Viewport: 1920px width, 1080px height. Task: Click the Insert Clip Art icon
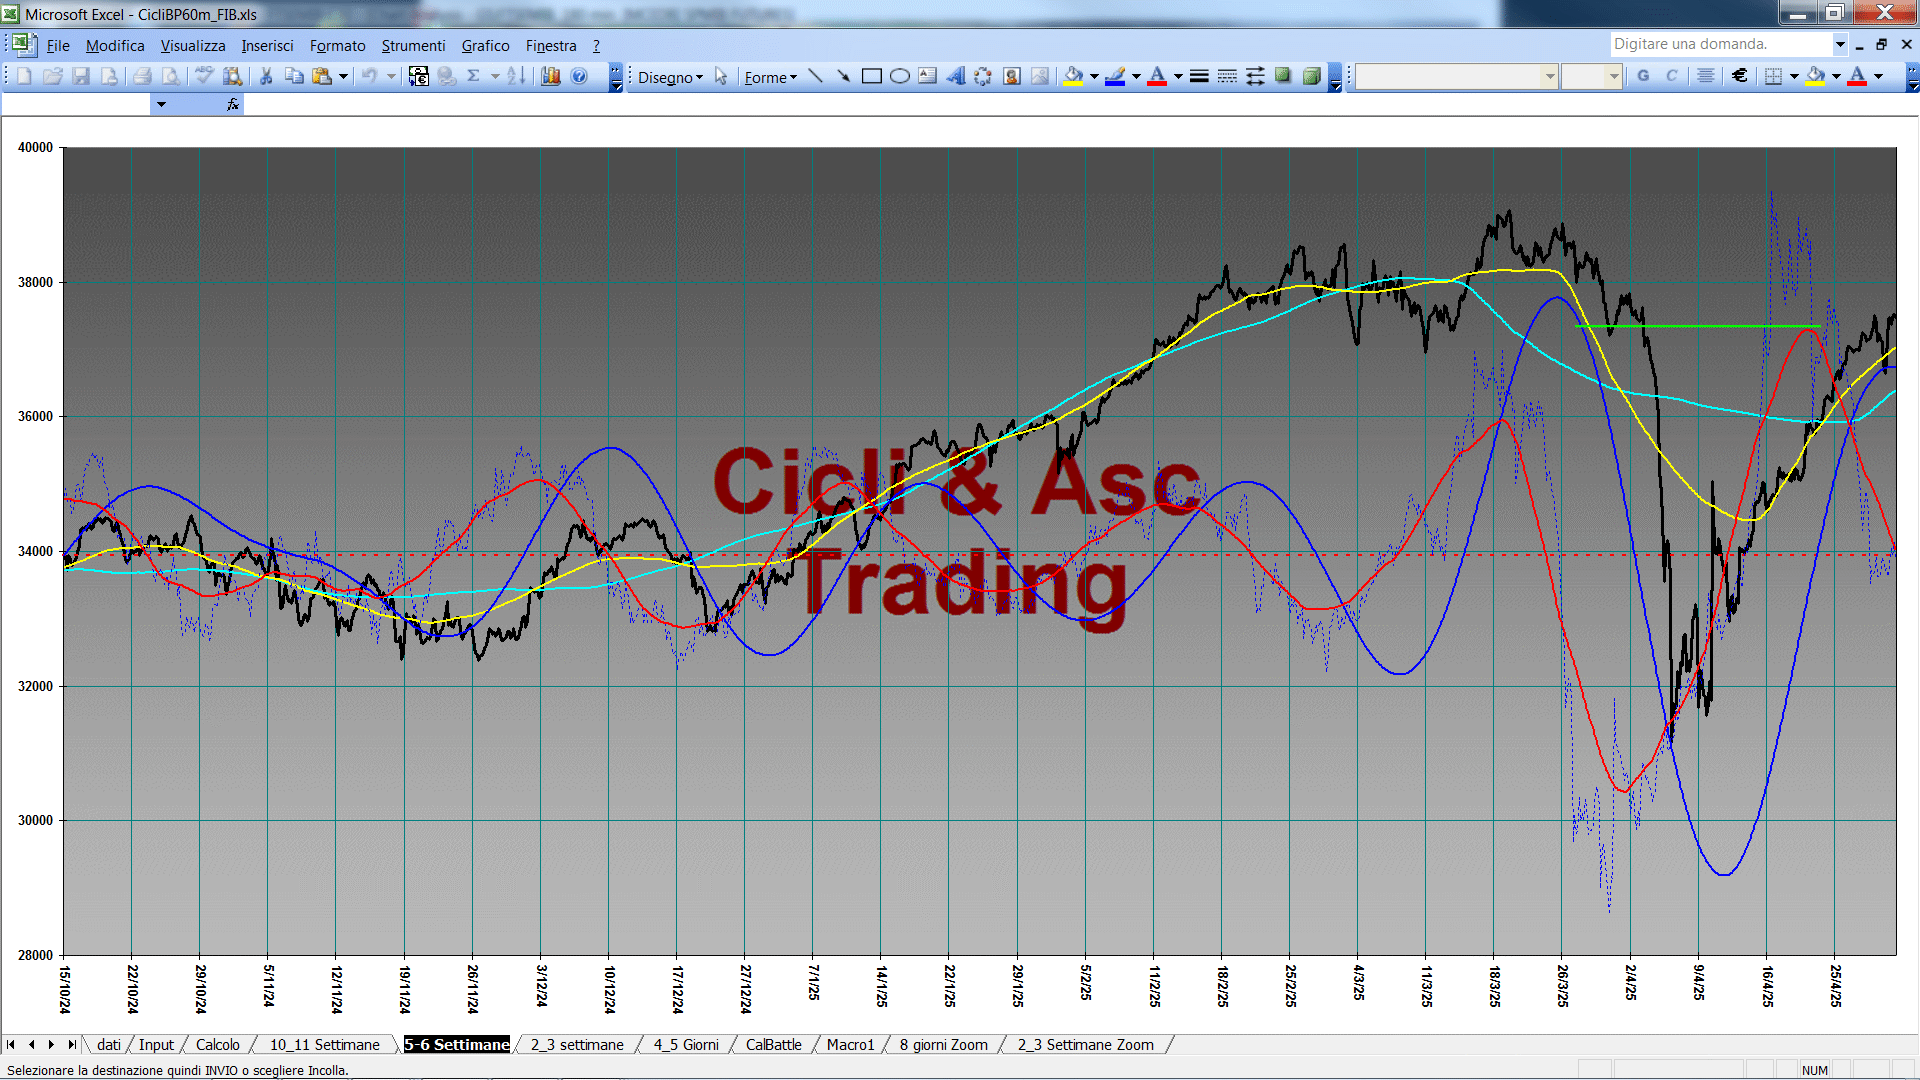tap(1011, 76)
